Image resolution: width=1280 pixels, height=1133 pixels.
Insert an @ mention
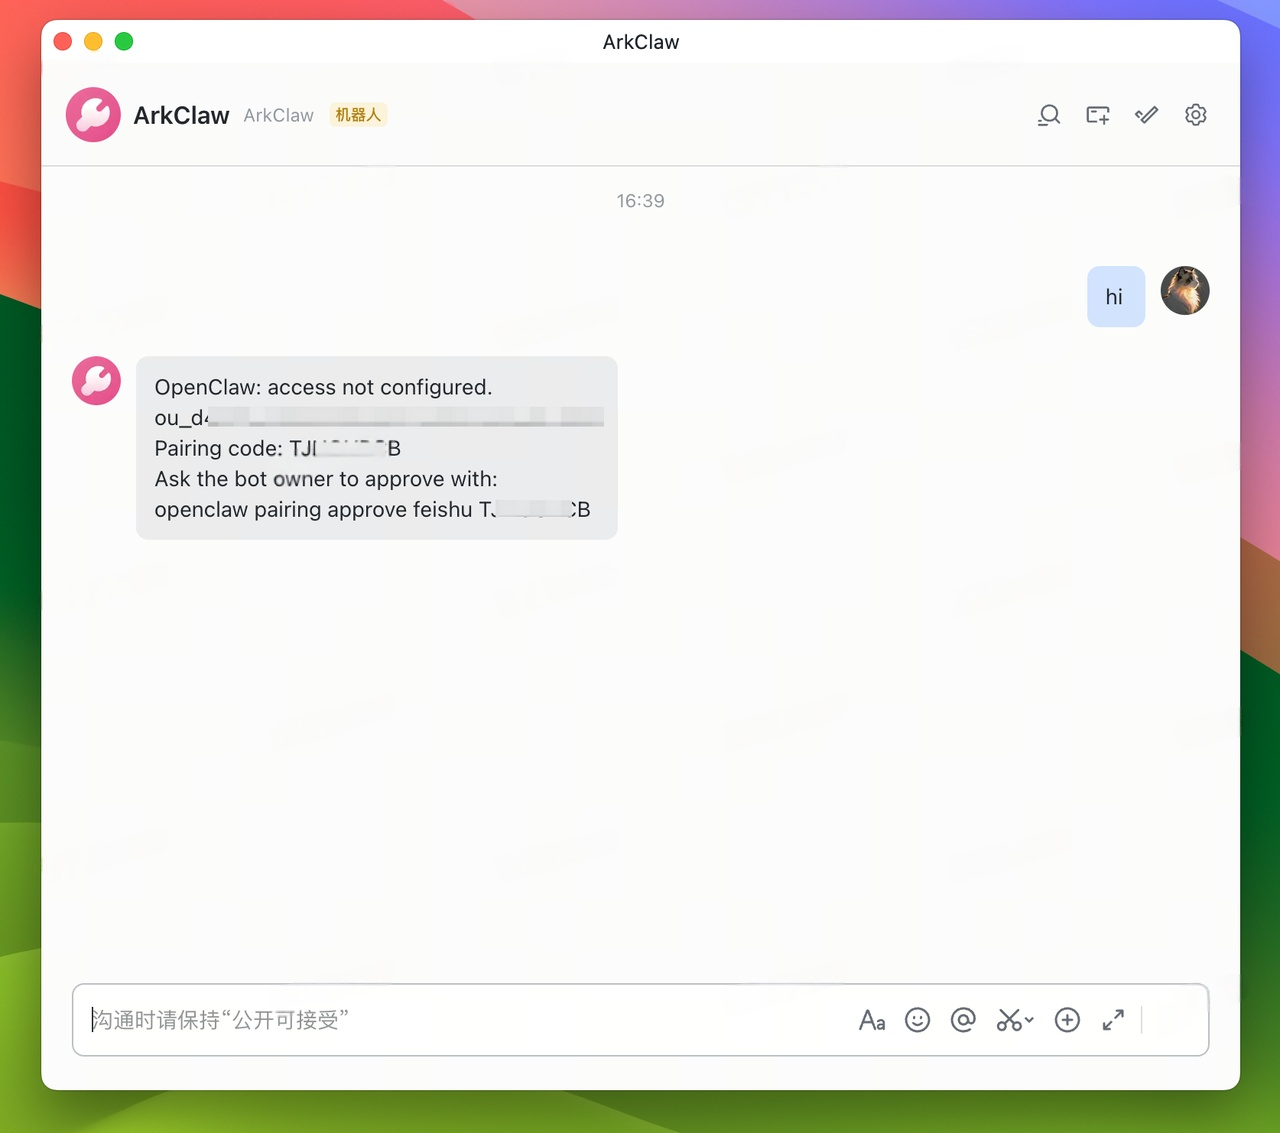pyautogui.click(x=963, y=1020)
